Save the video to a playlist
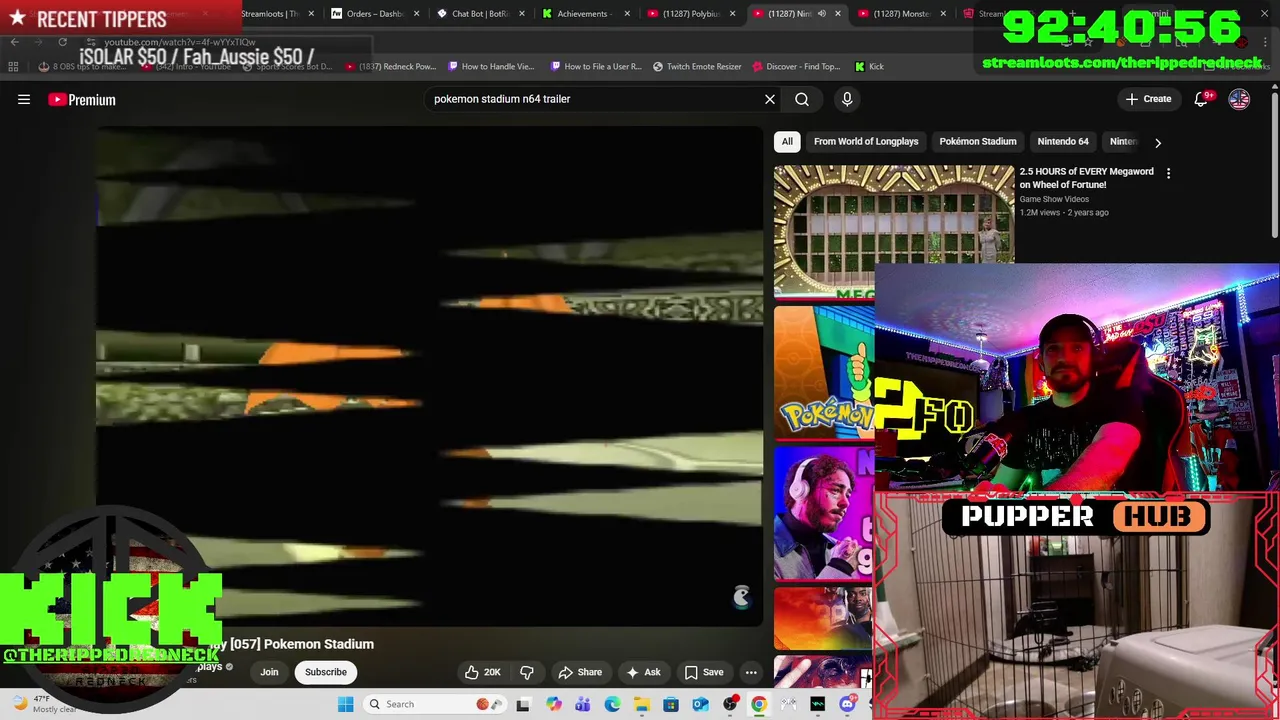The image size is (1280, 720). pyautogui.click(x=704, y=672)
